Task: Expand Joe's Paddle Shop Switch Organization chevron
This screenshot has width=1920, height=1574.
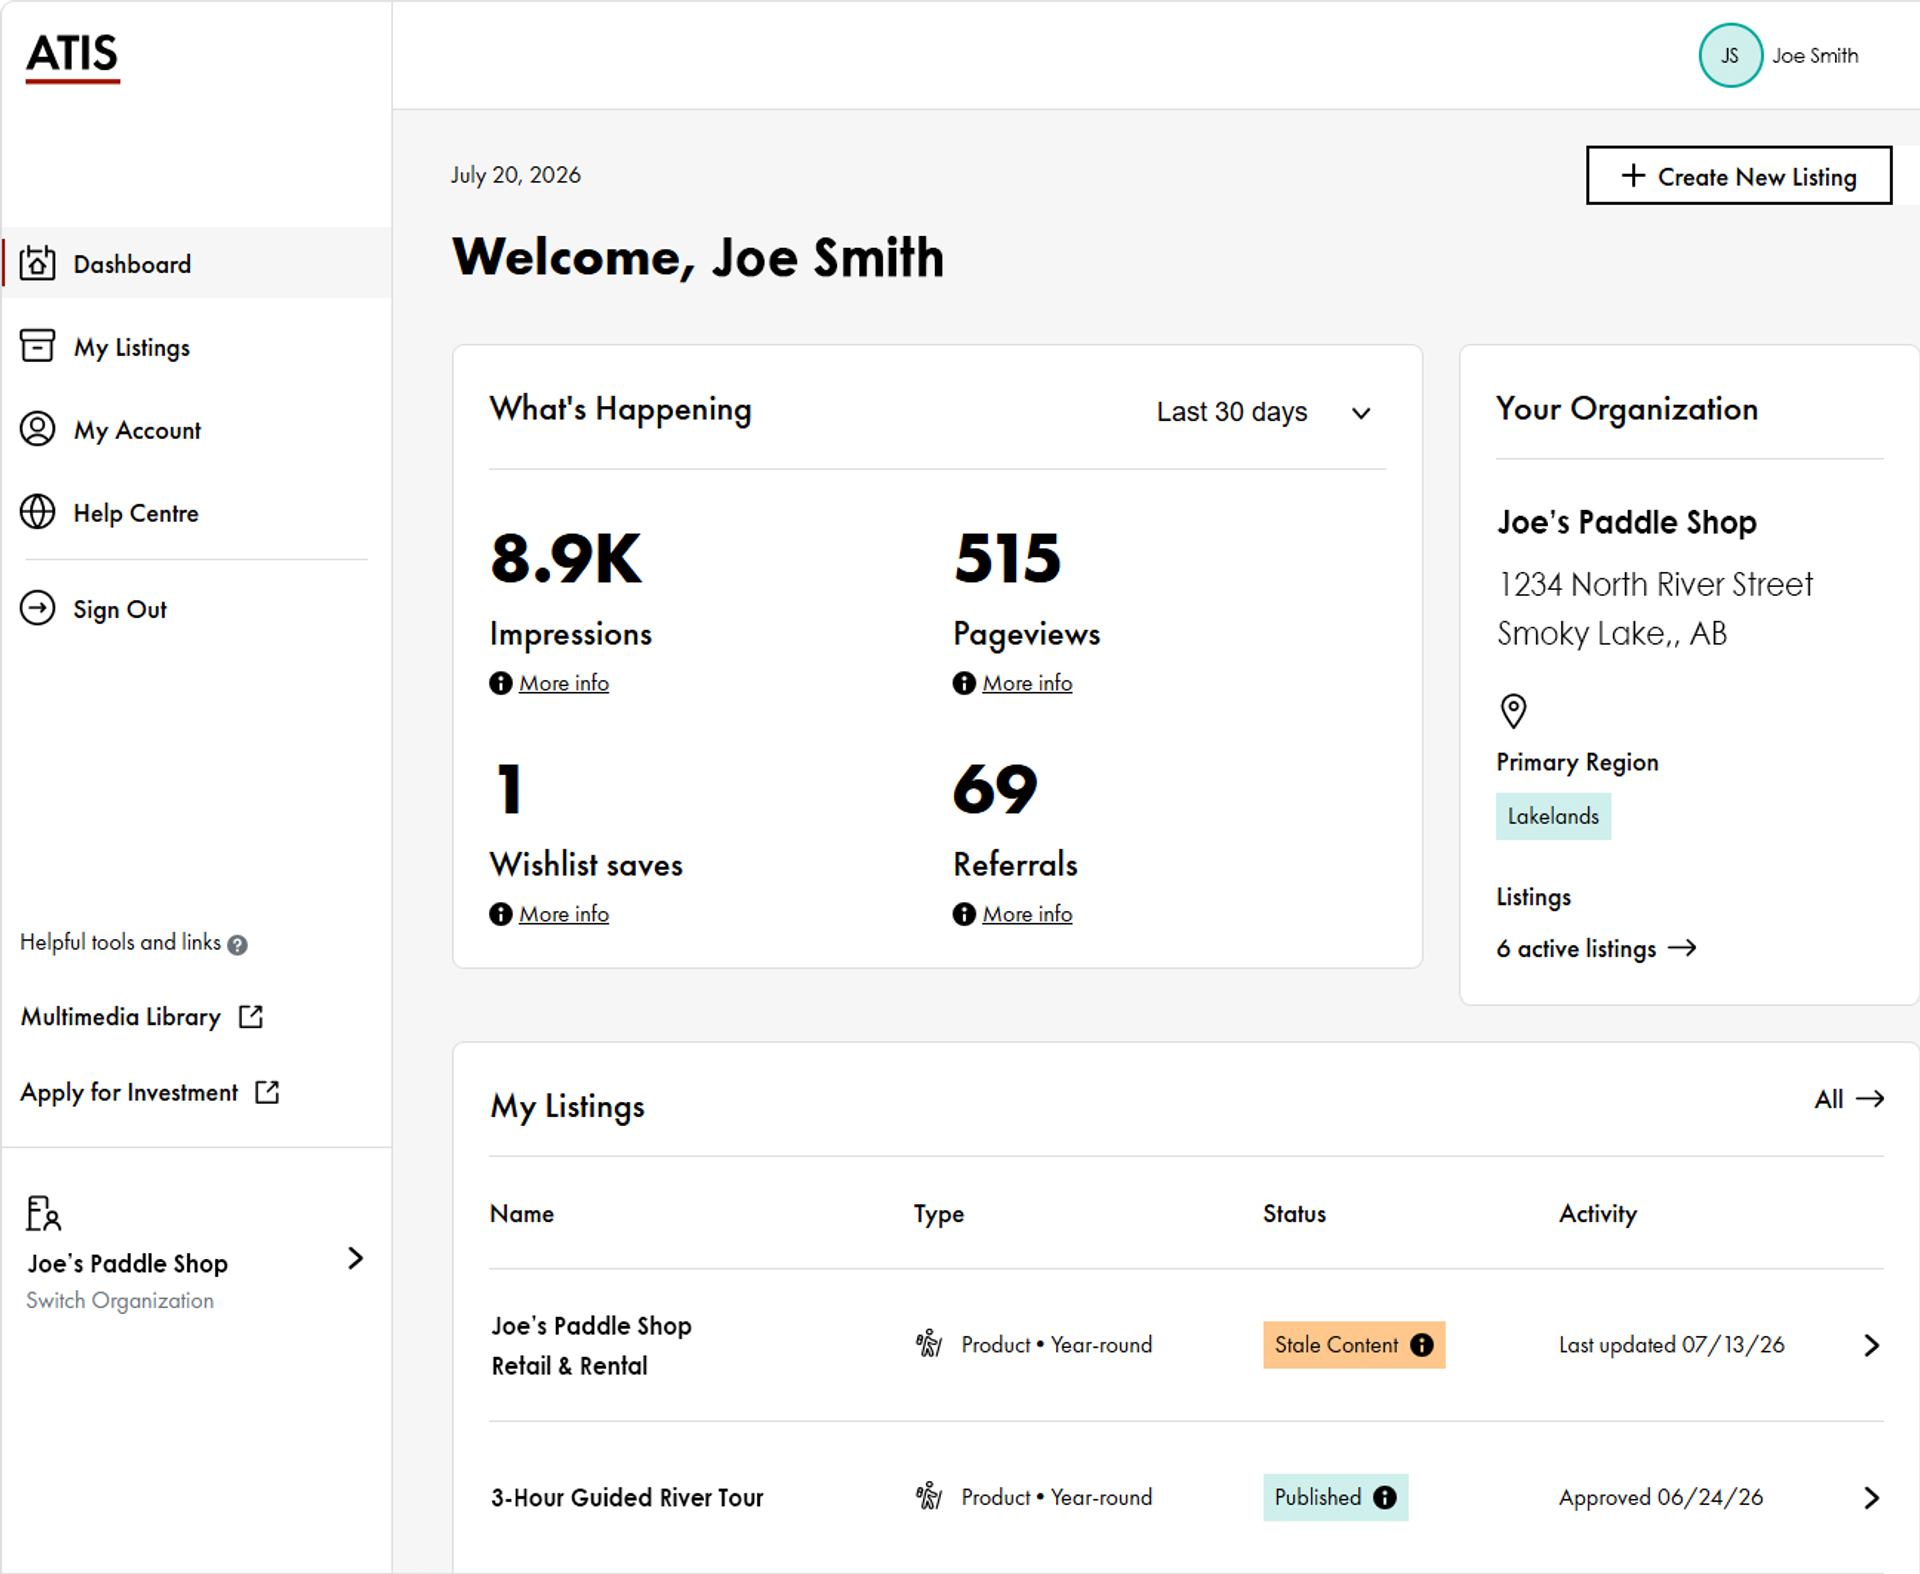Action: coord(355,1258)
